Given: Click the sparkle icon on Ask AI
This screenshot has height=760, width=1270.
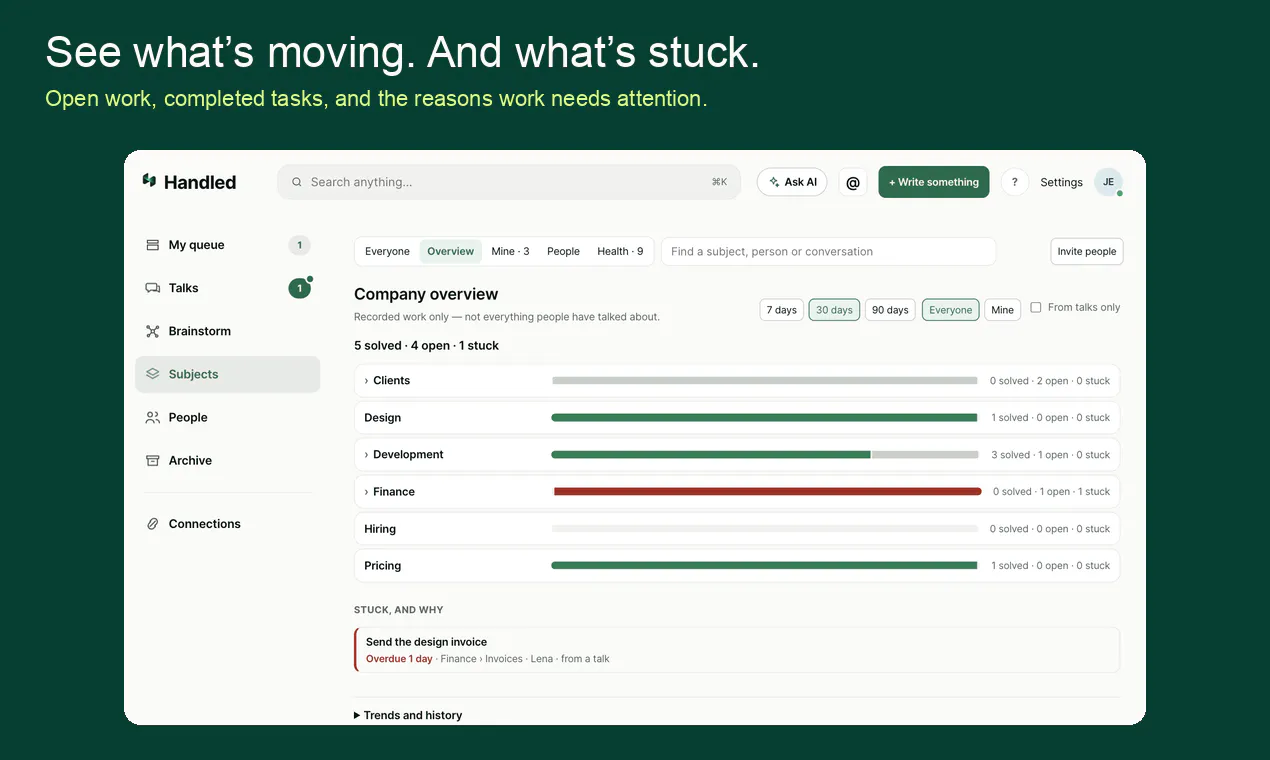Looking at the screenshot, I should tap(774, 182).
